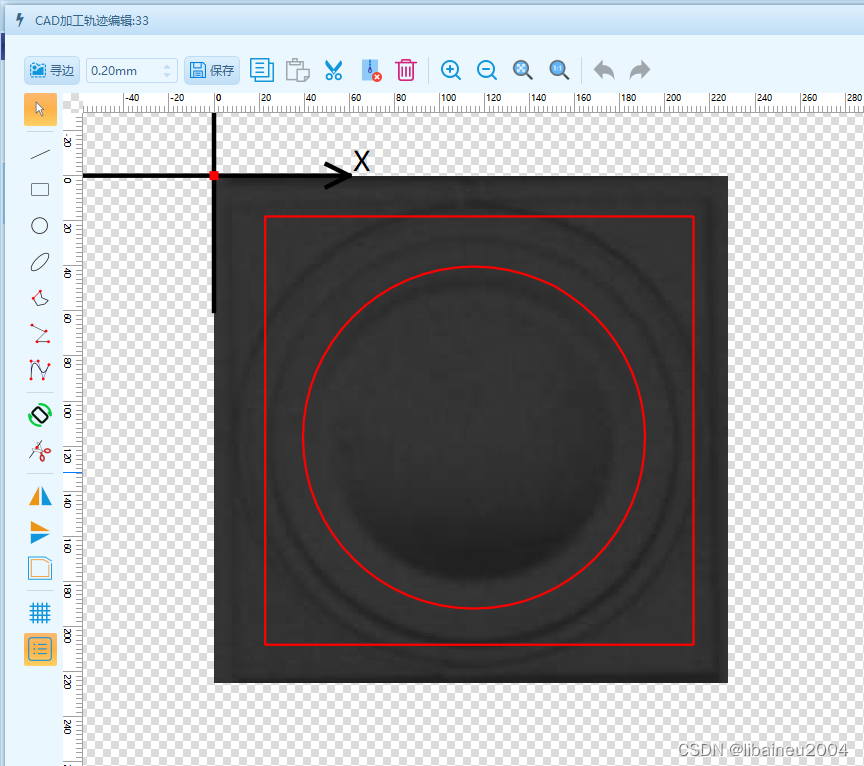Click the 寻边 edge-finding button
The image size is (864, 766).
click(52, 70)
